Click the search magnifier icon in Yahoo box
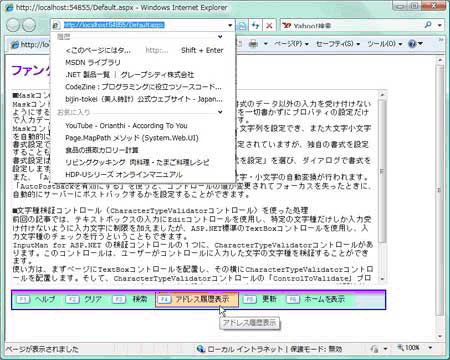Viewport: 450px width, 360px height. (x=428, y=25)
